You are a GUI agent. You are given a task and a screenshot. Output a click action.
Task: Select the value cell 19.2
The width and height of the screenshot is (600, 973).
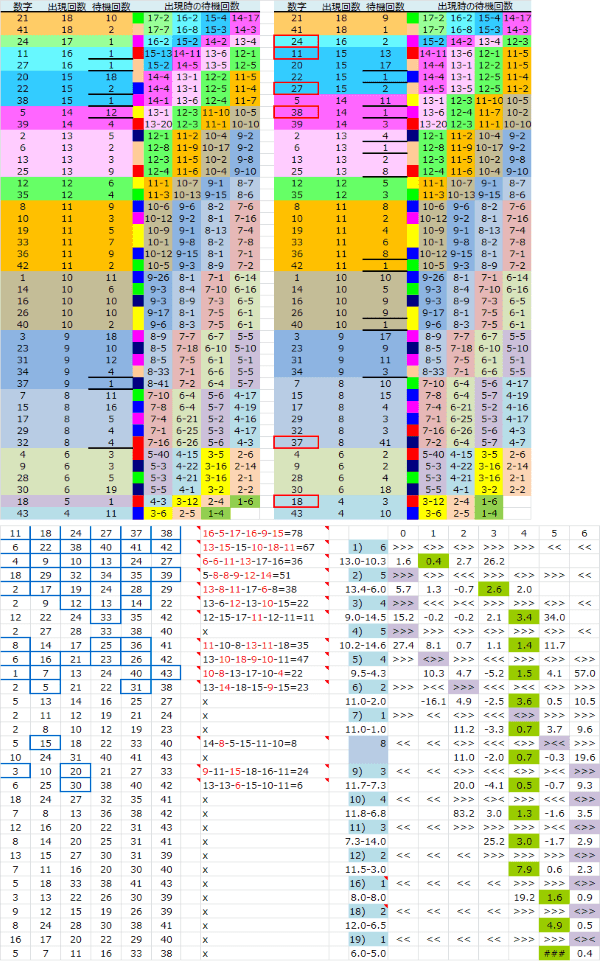pos(524,897)
